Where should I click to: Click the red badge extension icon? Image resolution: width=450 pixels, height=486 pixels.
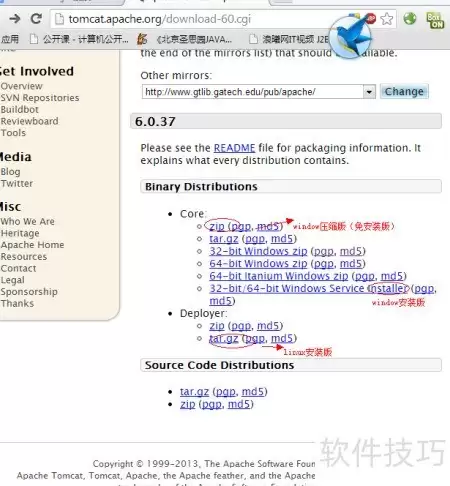click(x=371, y=18)
